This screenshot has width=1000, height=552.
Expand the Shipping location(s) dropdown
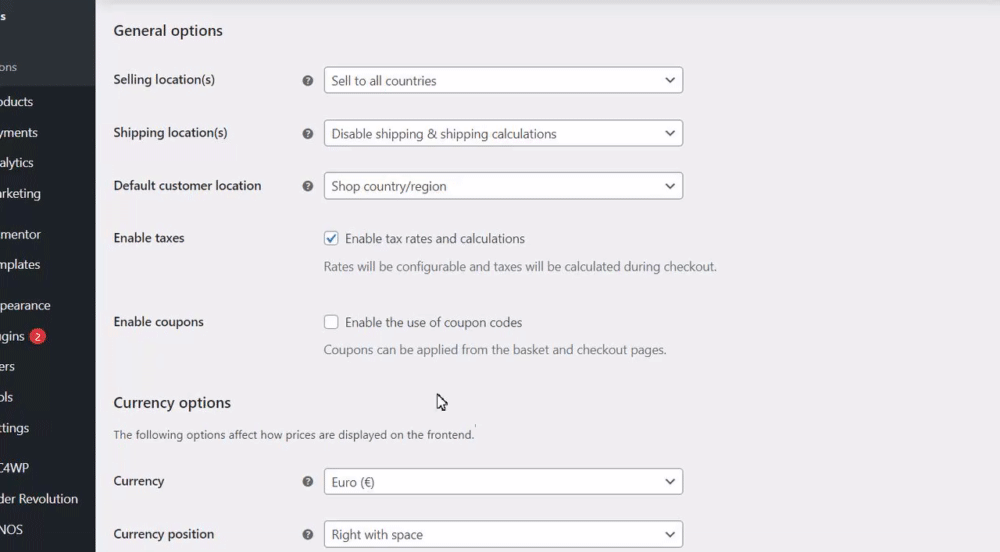[503, 133]
